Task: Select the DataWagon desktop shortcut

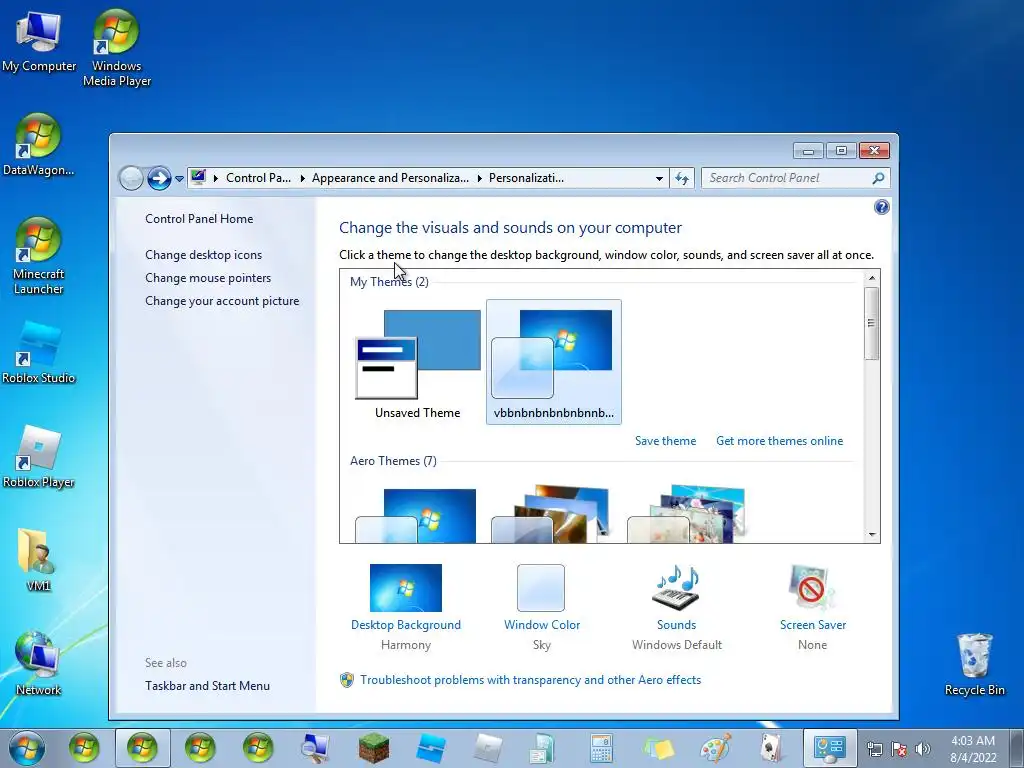Action: pos(39,145)
